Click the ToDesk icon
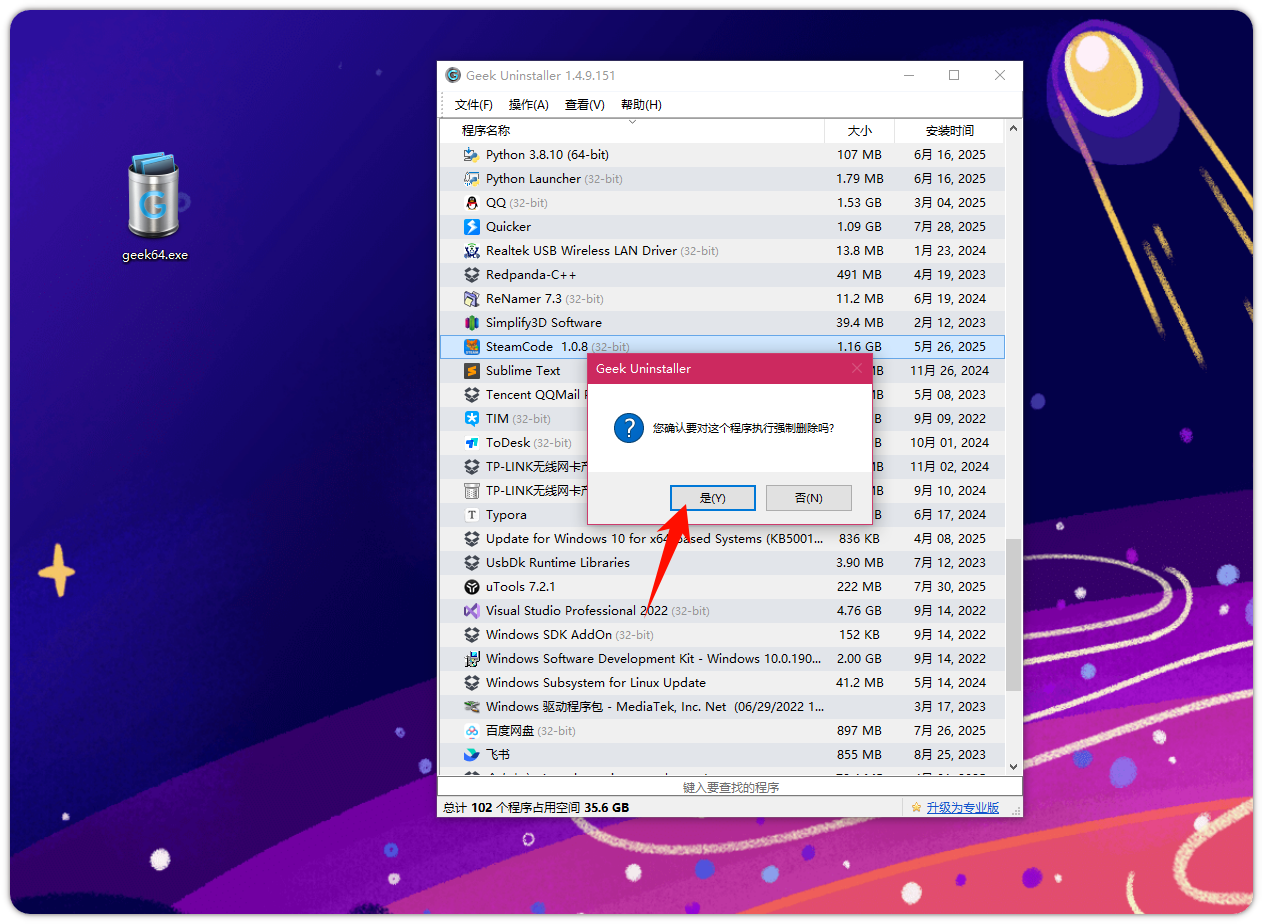Screen dimensions: 1263x924 [472, 443]
